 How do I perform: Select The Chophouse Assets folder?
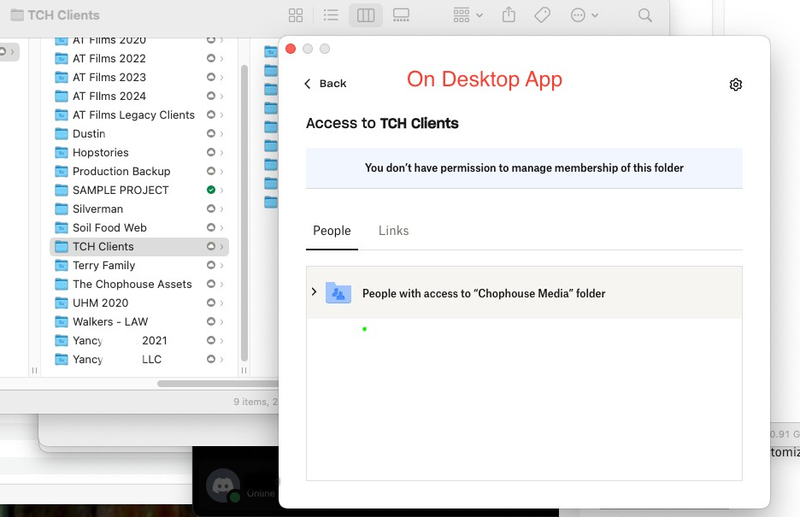[131, 284]
